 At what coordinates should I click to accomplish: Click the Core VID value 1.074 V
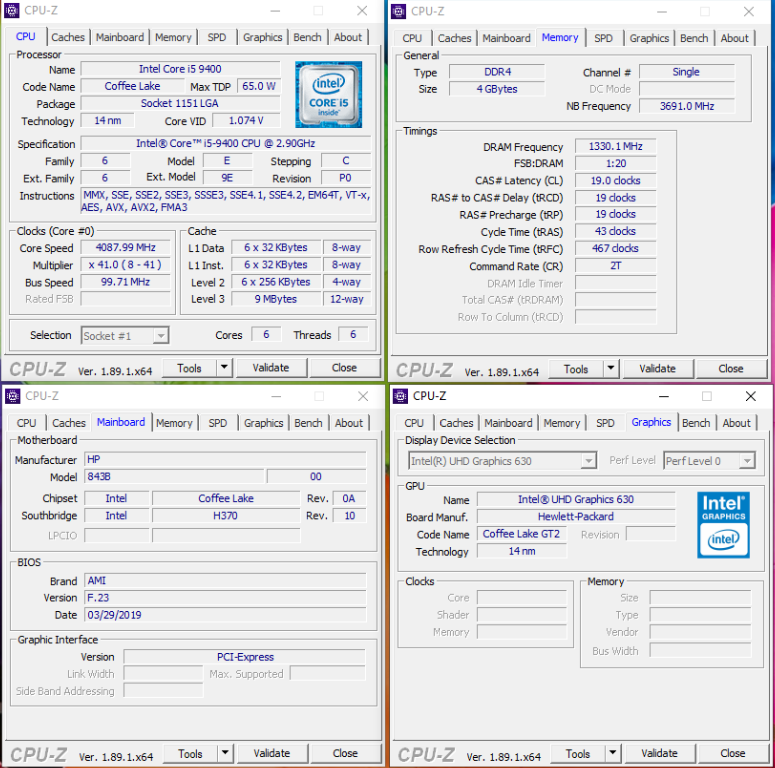[246, 121]
